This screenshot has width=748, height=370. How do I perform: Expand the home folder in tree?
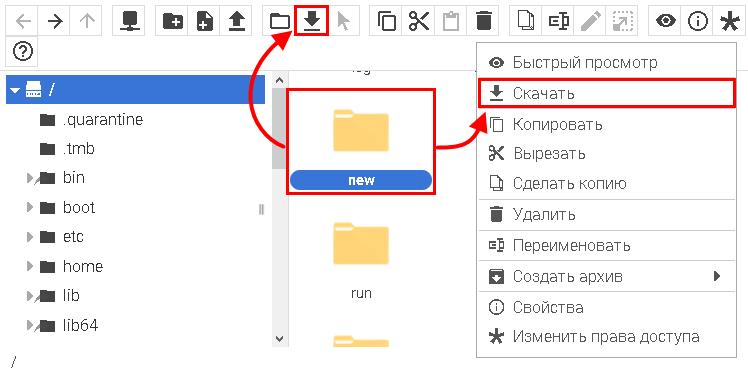[30, 266]
